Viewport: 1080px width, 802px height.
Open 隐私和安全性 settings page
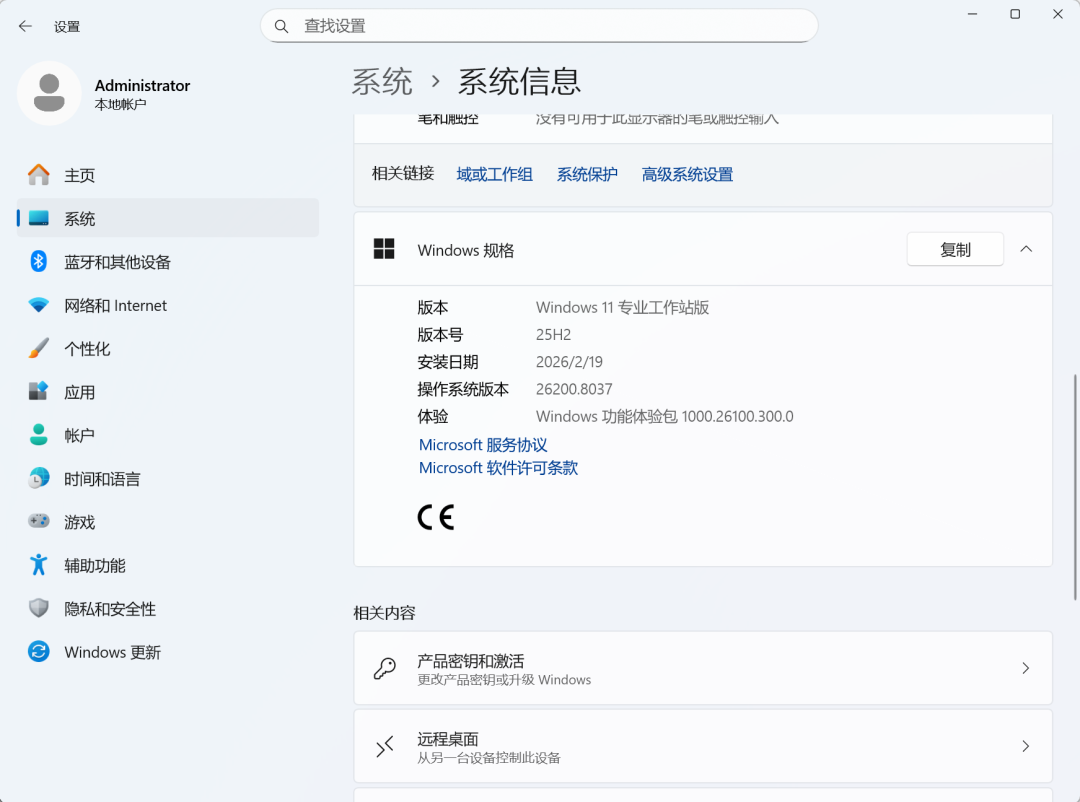[167, 609]
